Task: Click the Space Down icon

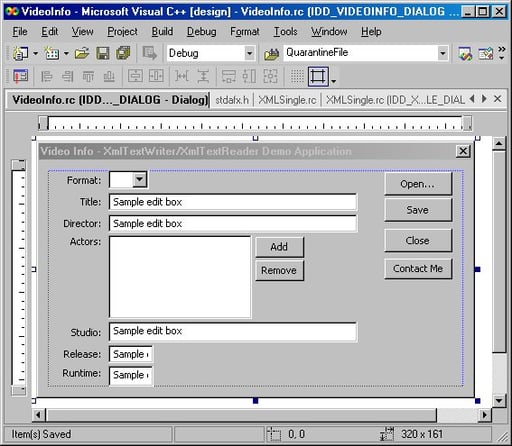Action: point(203,76)
